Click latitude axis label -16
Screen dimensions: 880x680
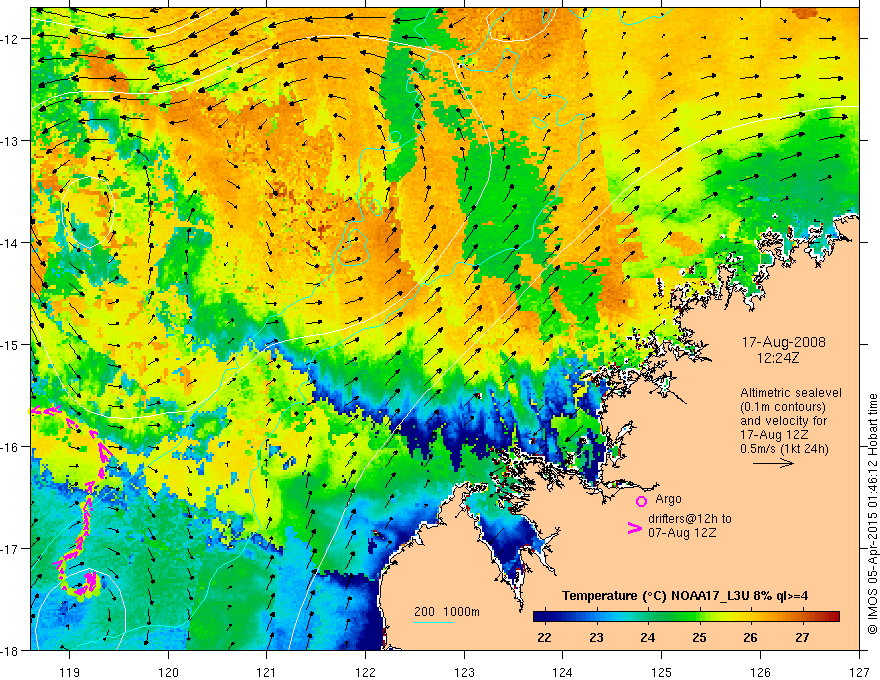[x=10, y=447]
